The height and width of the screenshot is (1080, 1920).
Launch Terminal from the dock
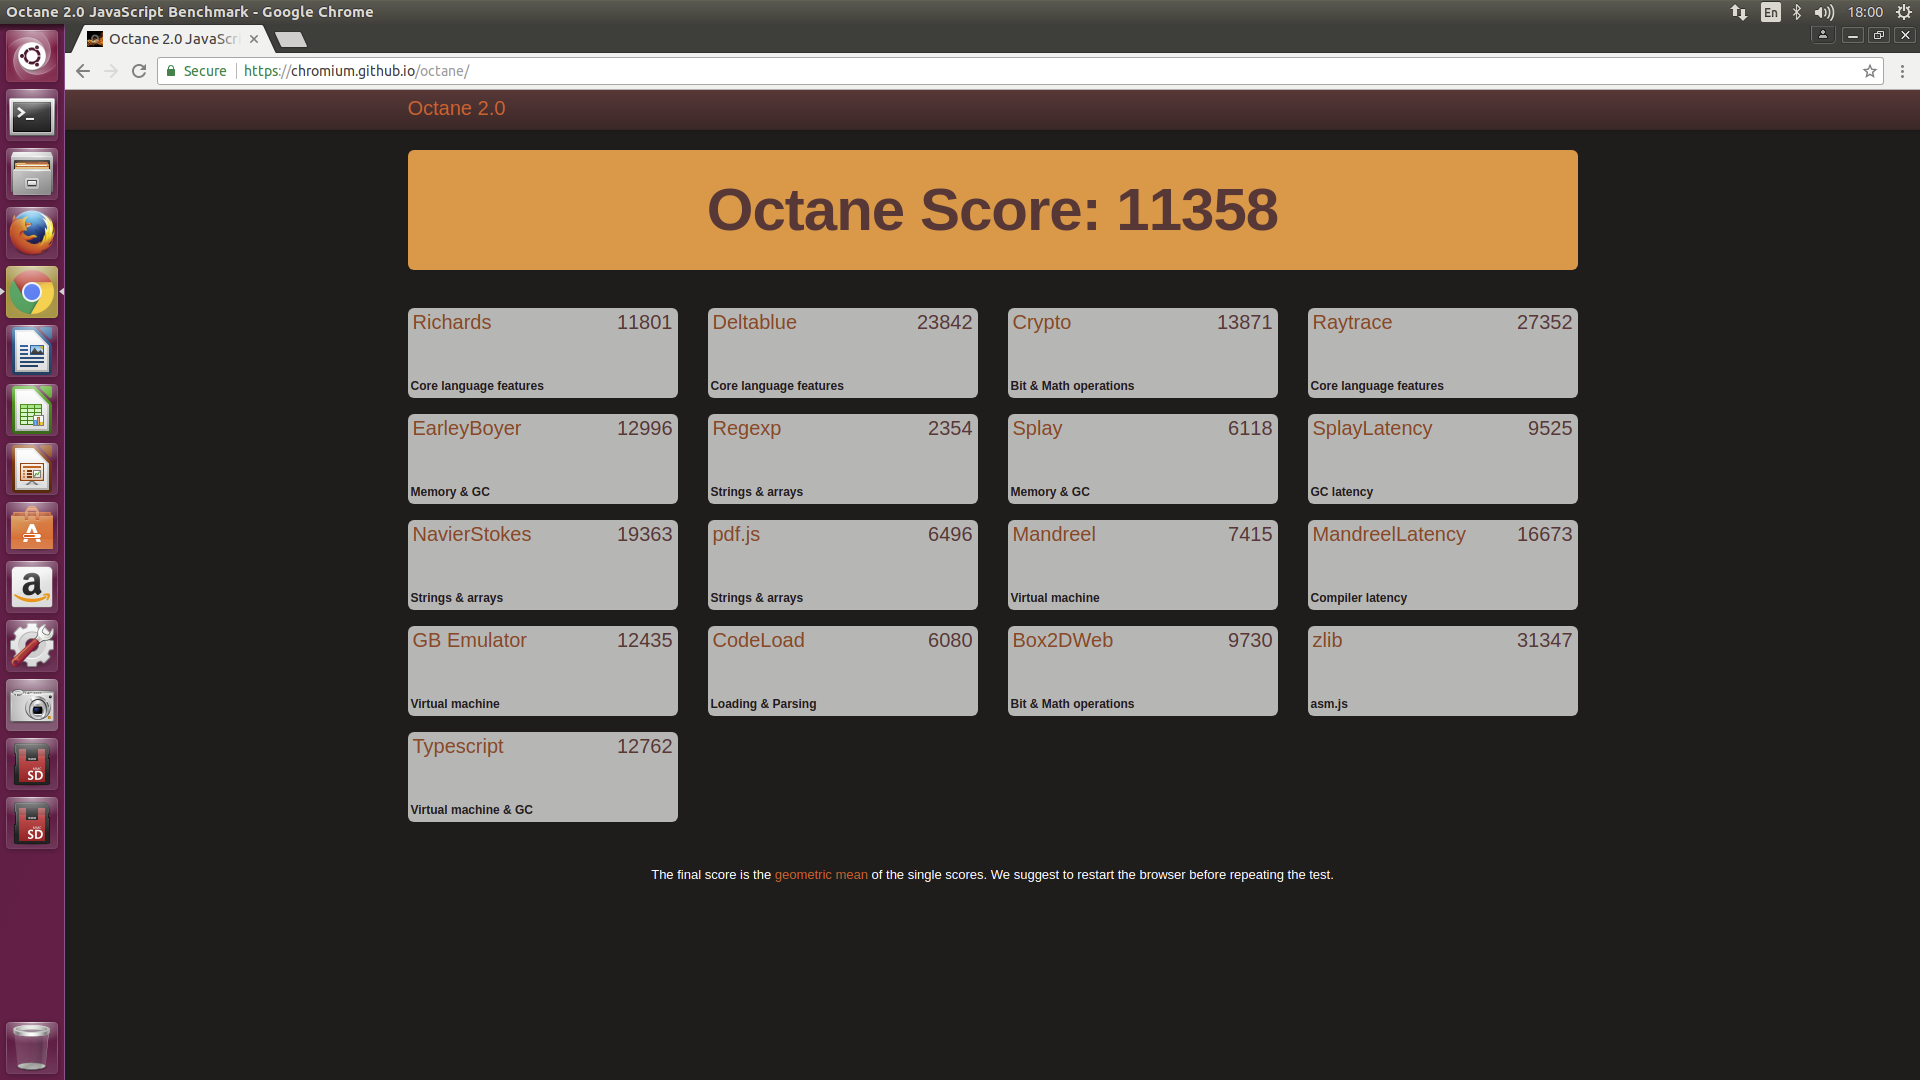pos(32,116)
